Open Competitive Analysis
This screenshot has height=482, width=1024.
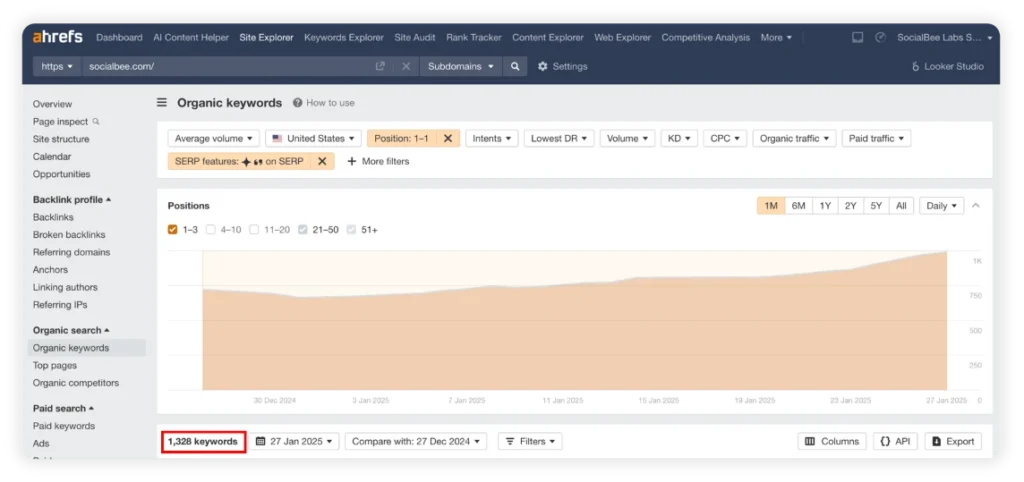tap(705, 37)
